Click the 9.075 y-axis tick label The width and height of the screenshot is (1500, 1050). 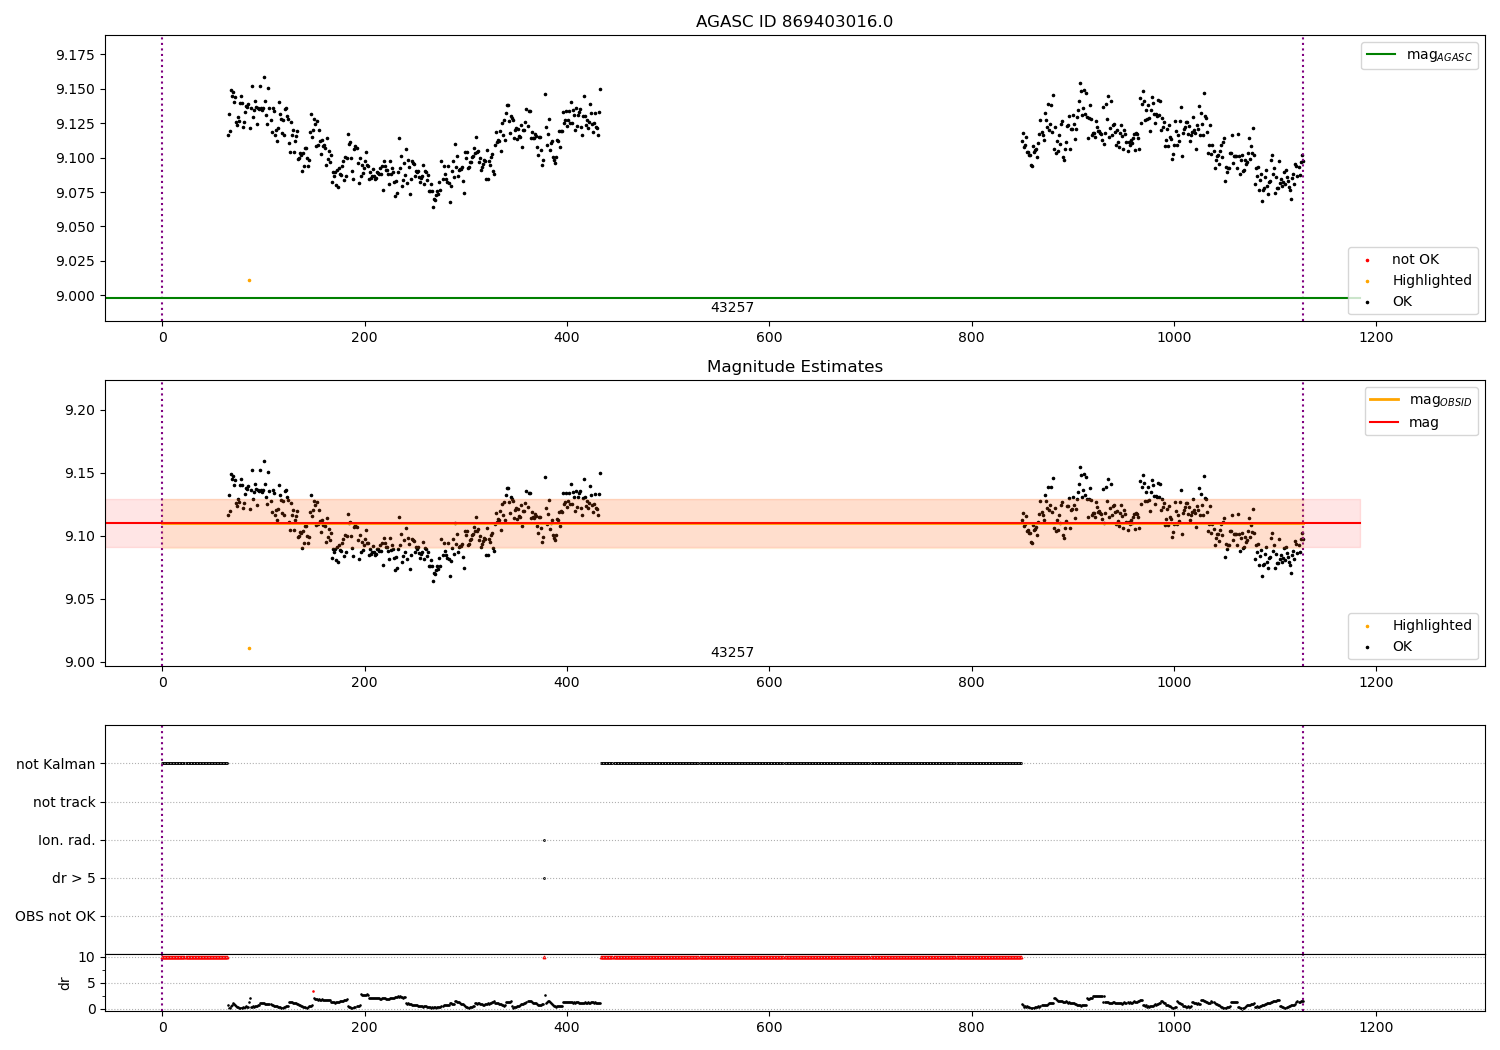click(76, 192)
